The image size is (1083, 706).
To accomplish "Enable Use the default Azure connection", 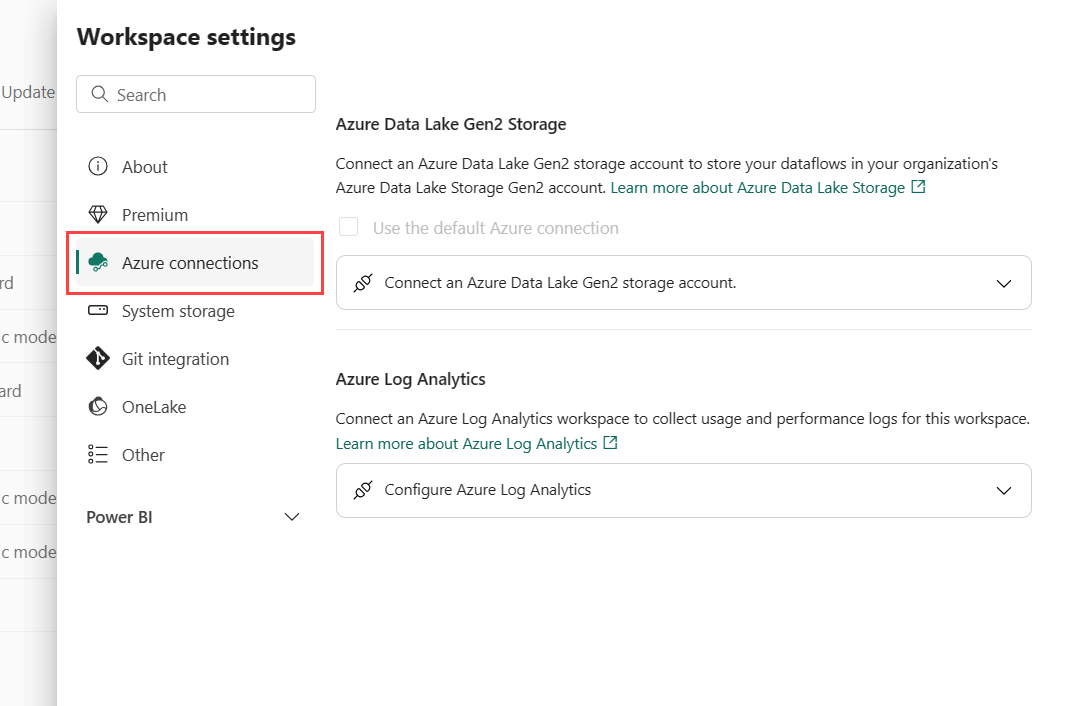I will click(348, 227).
